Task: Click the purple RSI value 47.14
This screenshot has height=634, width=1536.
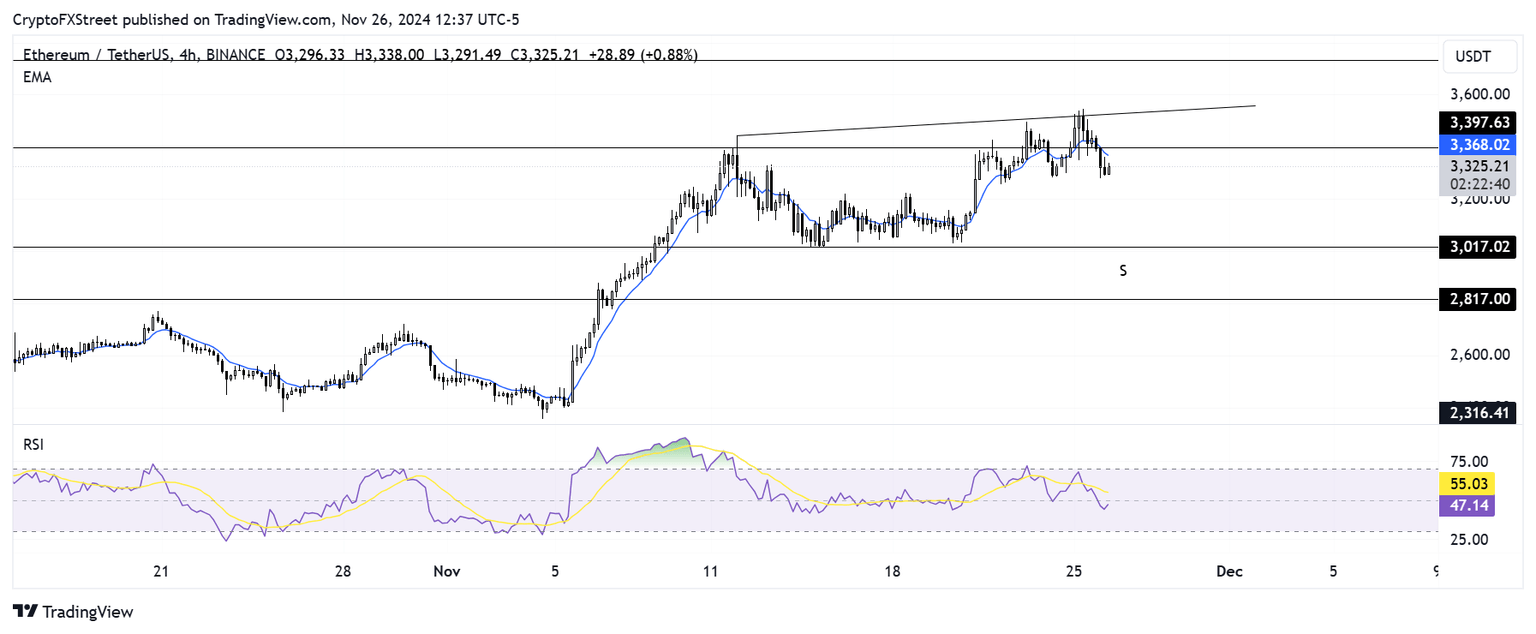Action: 1466,506
